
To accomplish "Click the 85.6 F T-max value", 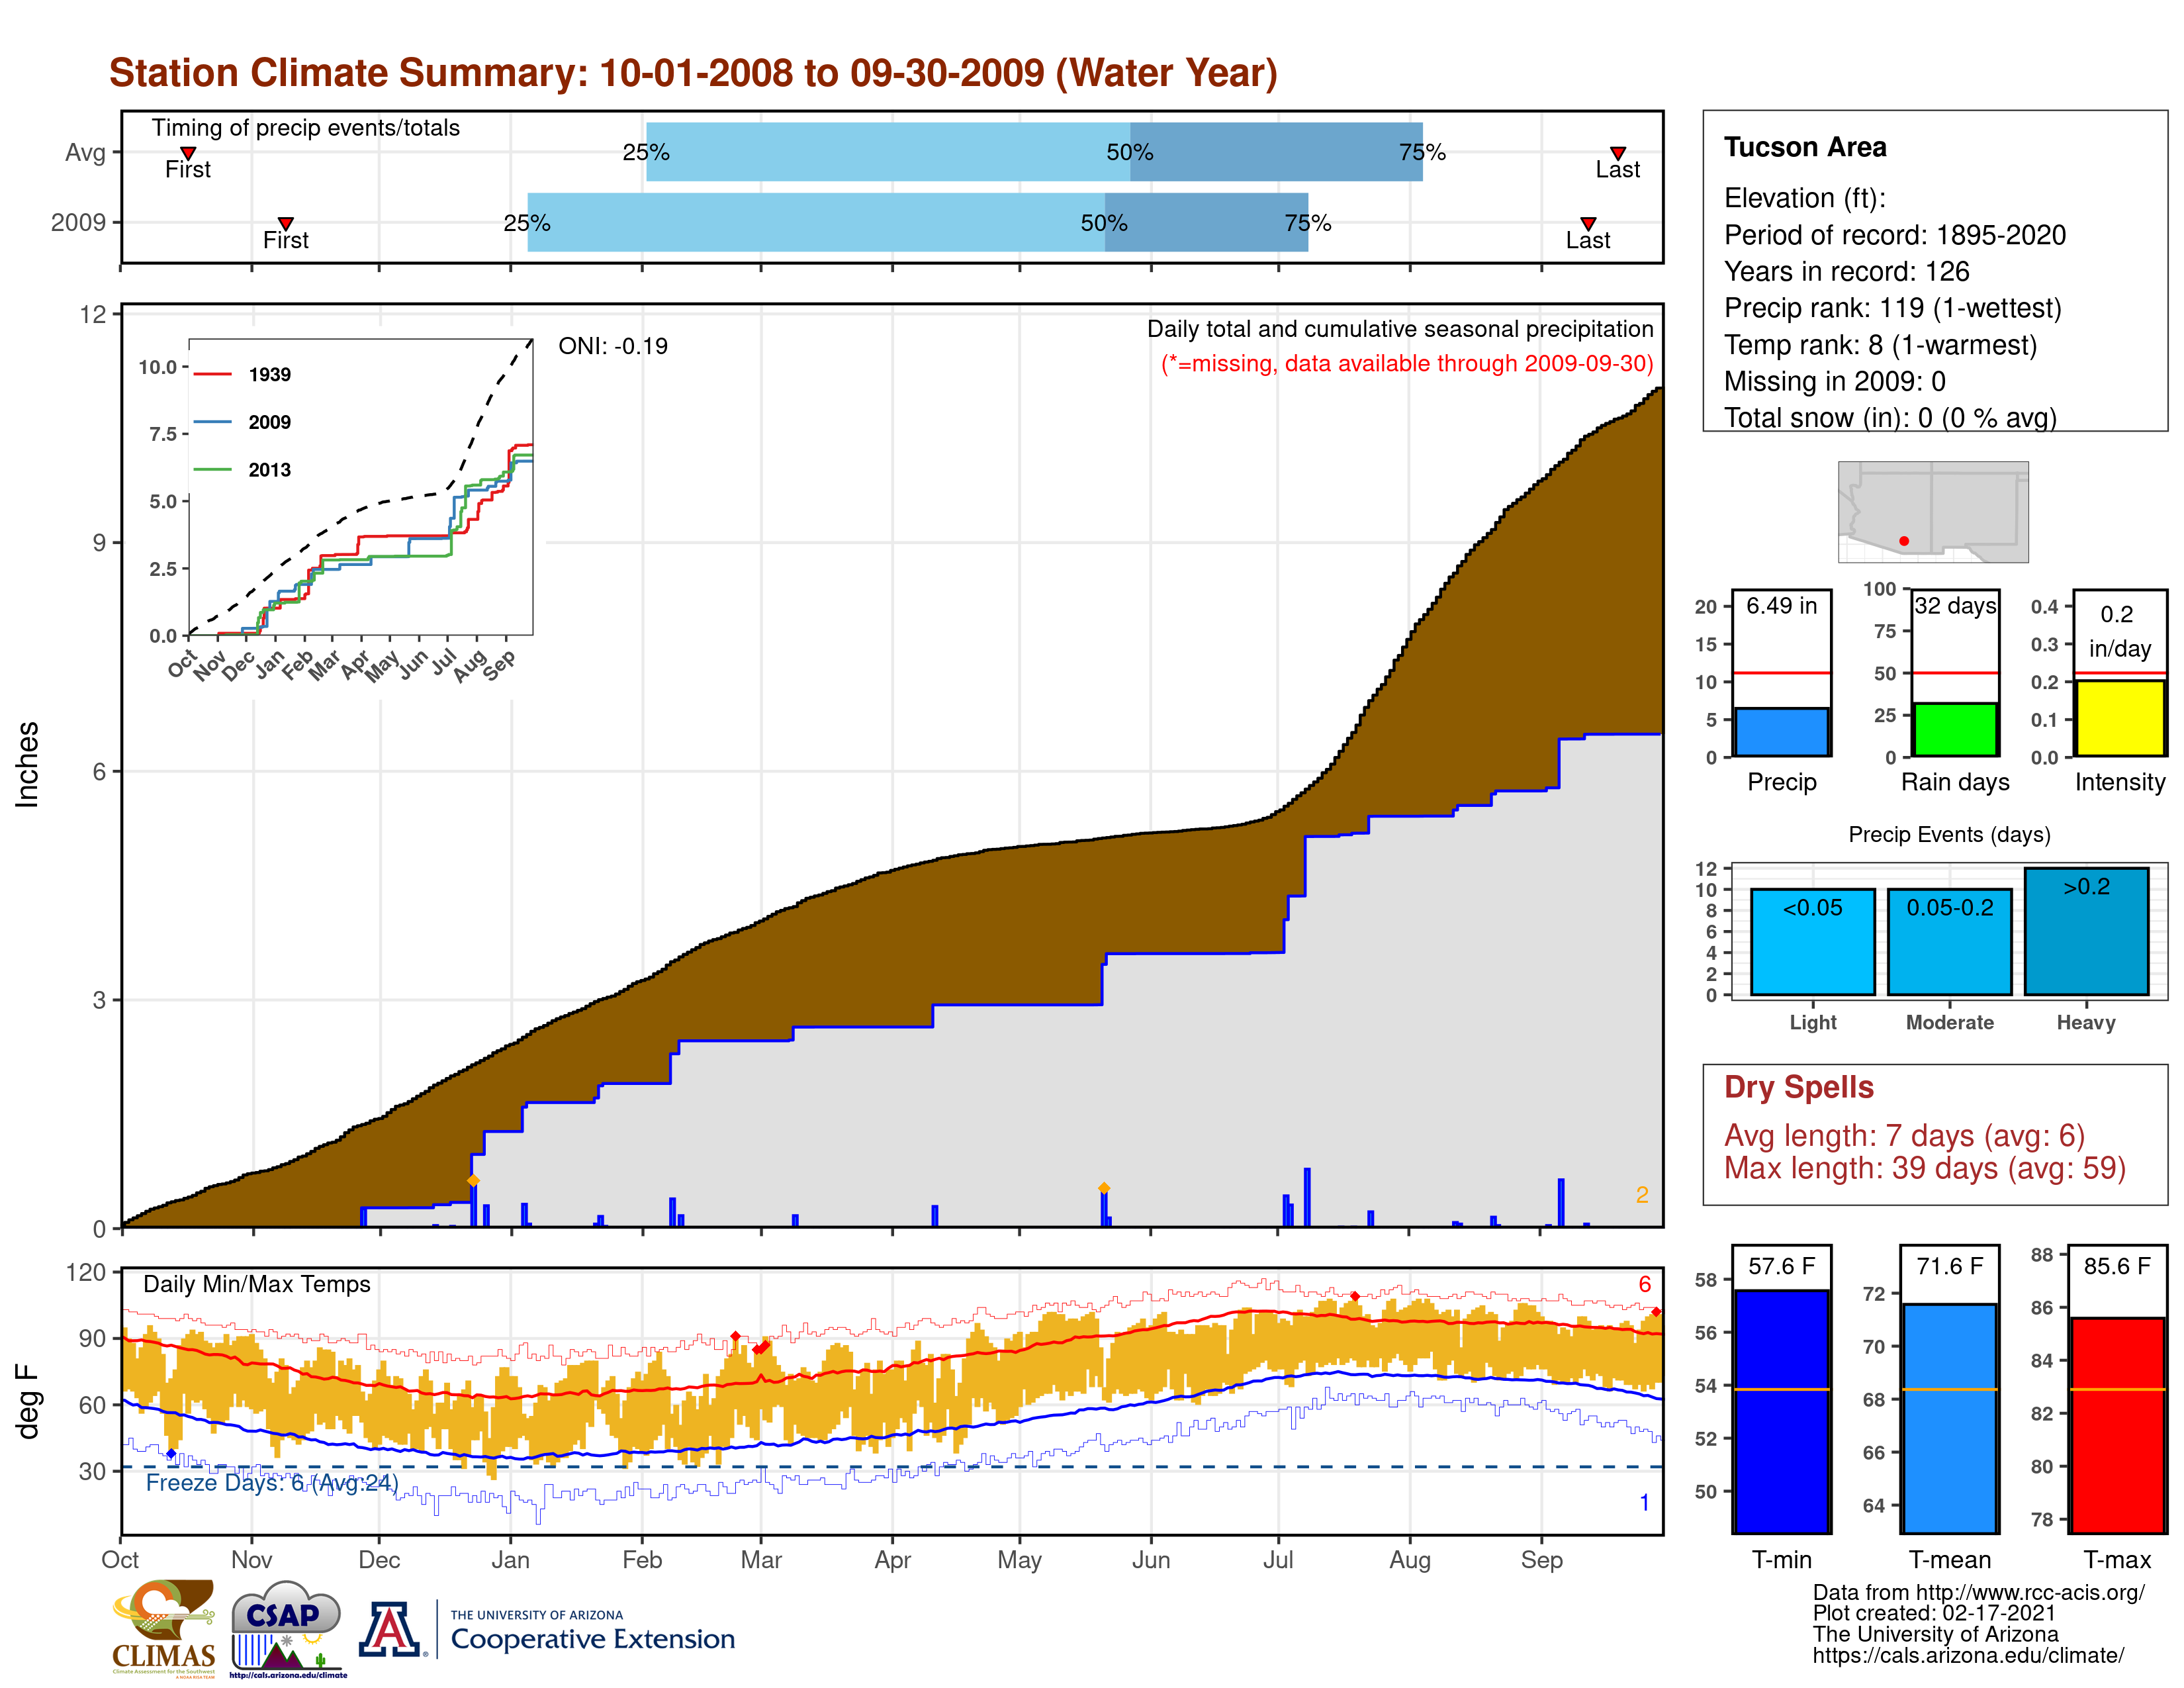I will pyautogui.click(x=2118, y=1266).
